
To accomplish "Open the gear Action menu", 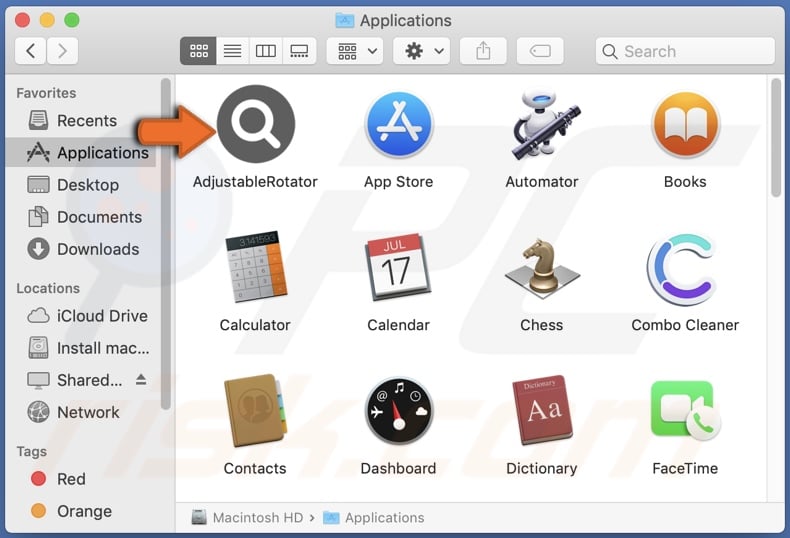I will (422, 51).
